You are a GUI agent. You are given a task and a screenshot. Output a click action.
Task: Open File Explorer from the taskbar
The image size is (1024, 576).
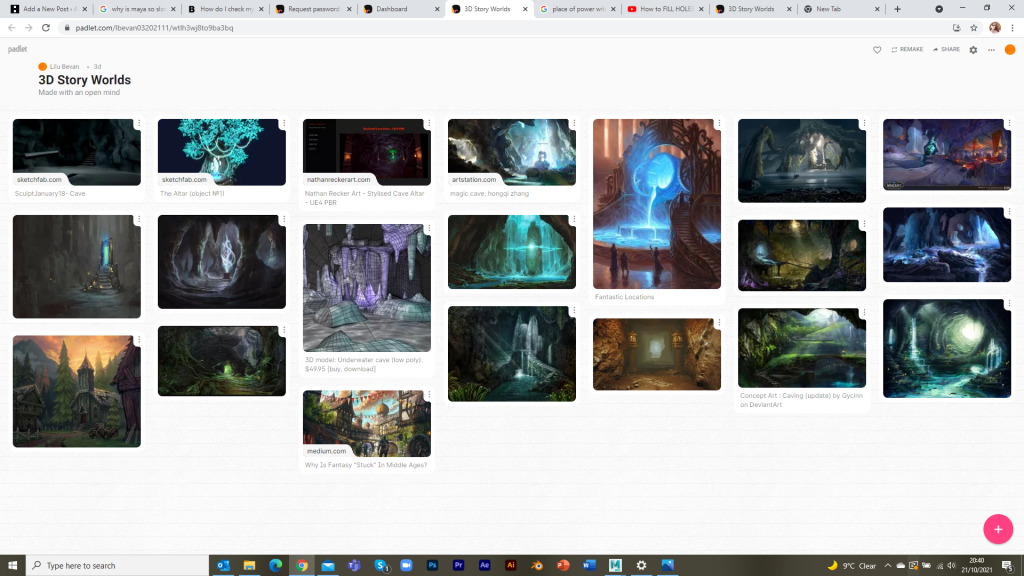[249, 566]
